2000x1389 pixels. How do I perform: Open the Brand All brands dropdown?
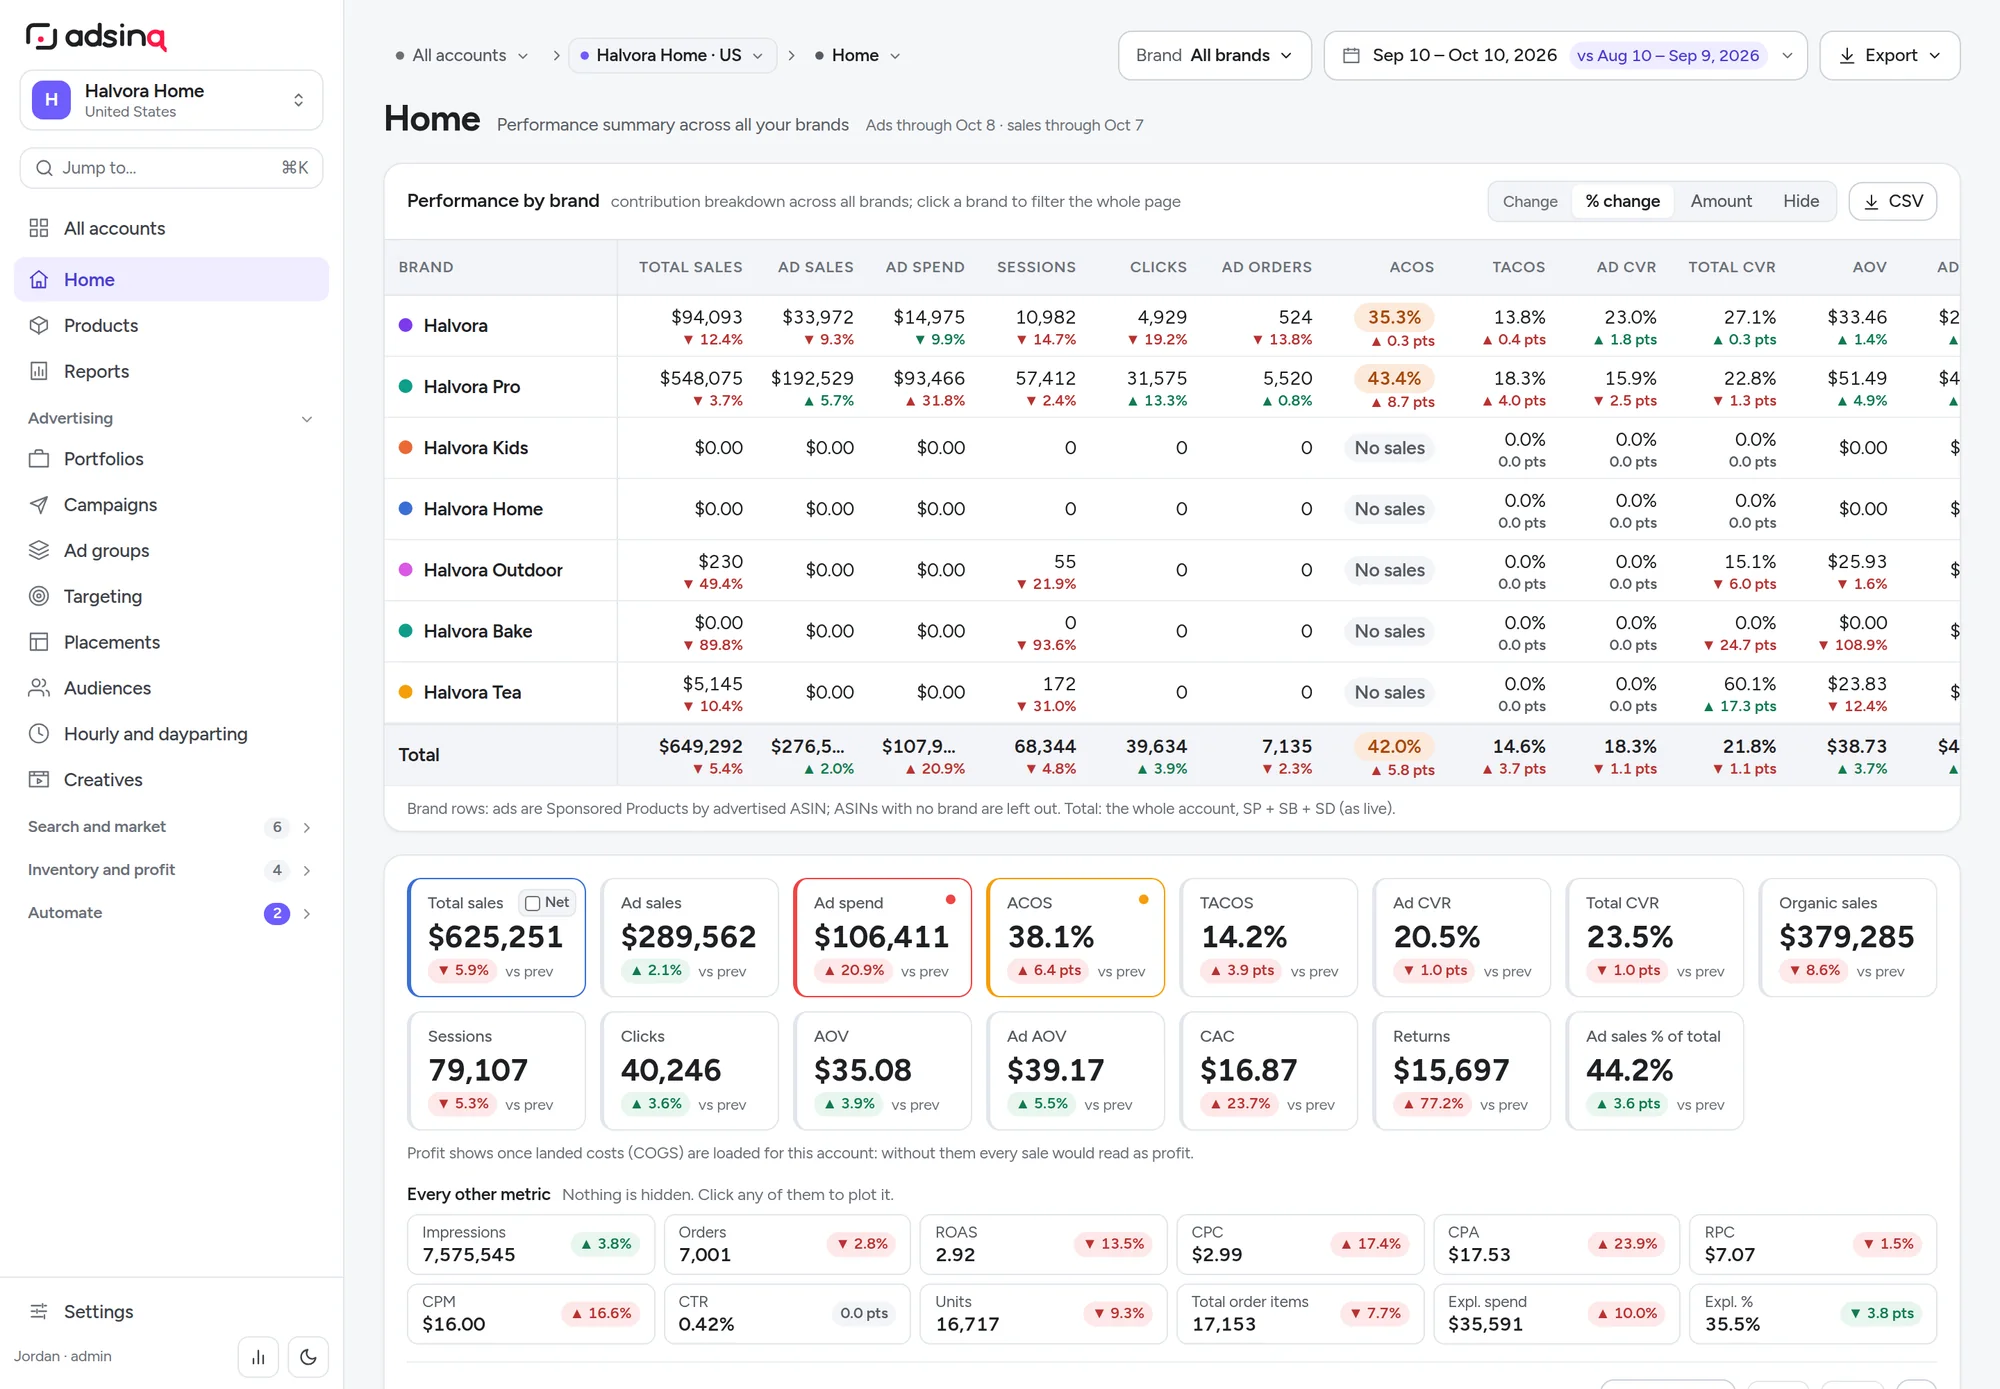(1214, 55)
